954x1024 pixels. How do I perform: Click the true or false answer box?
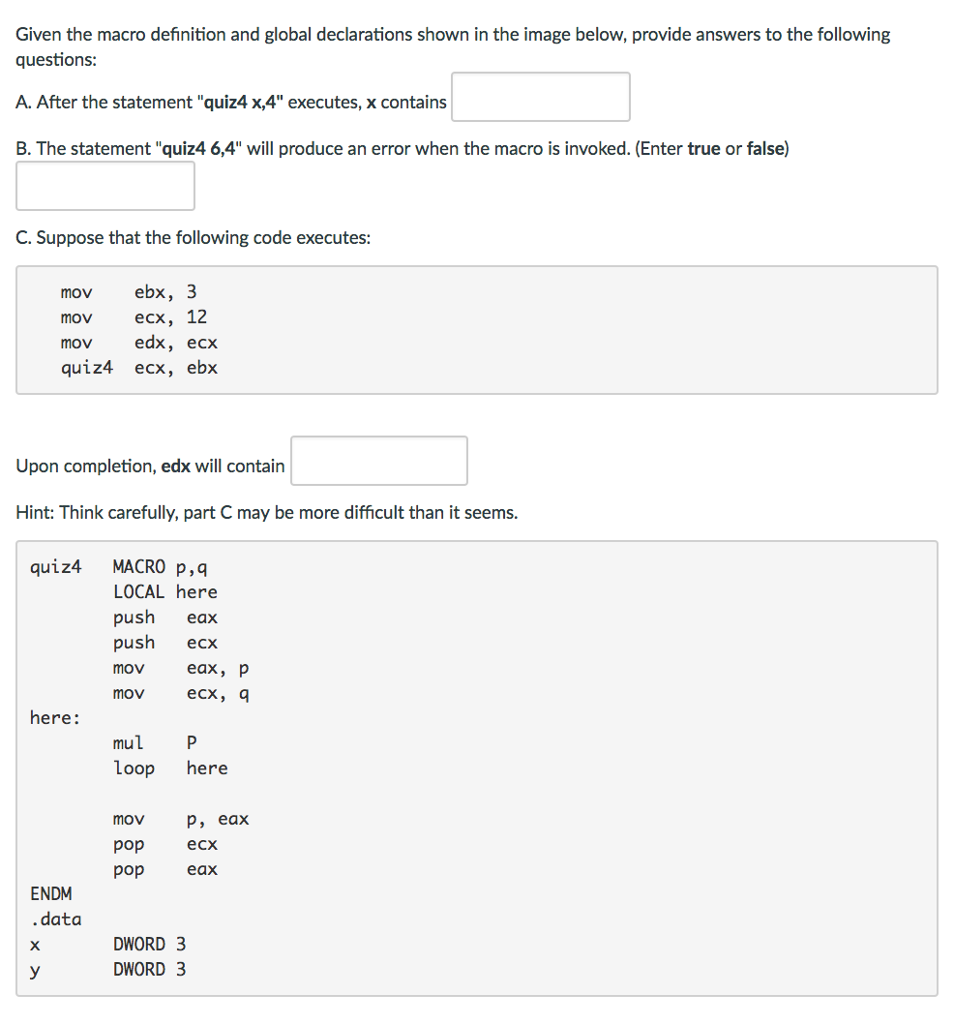104,185
